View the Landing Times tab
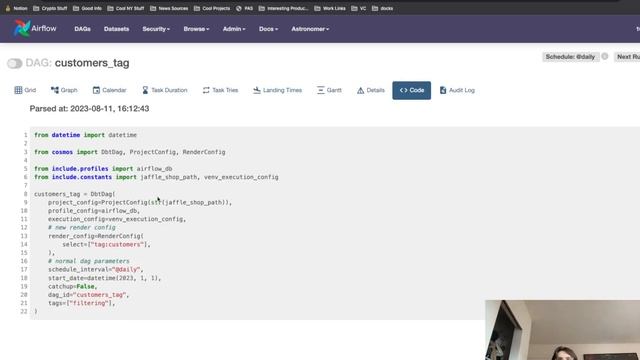This screenshot has height=360, width=640. coord(278,90)
